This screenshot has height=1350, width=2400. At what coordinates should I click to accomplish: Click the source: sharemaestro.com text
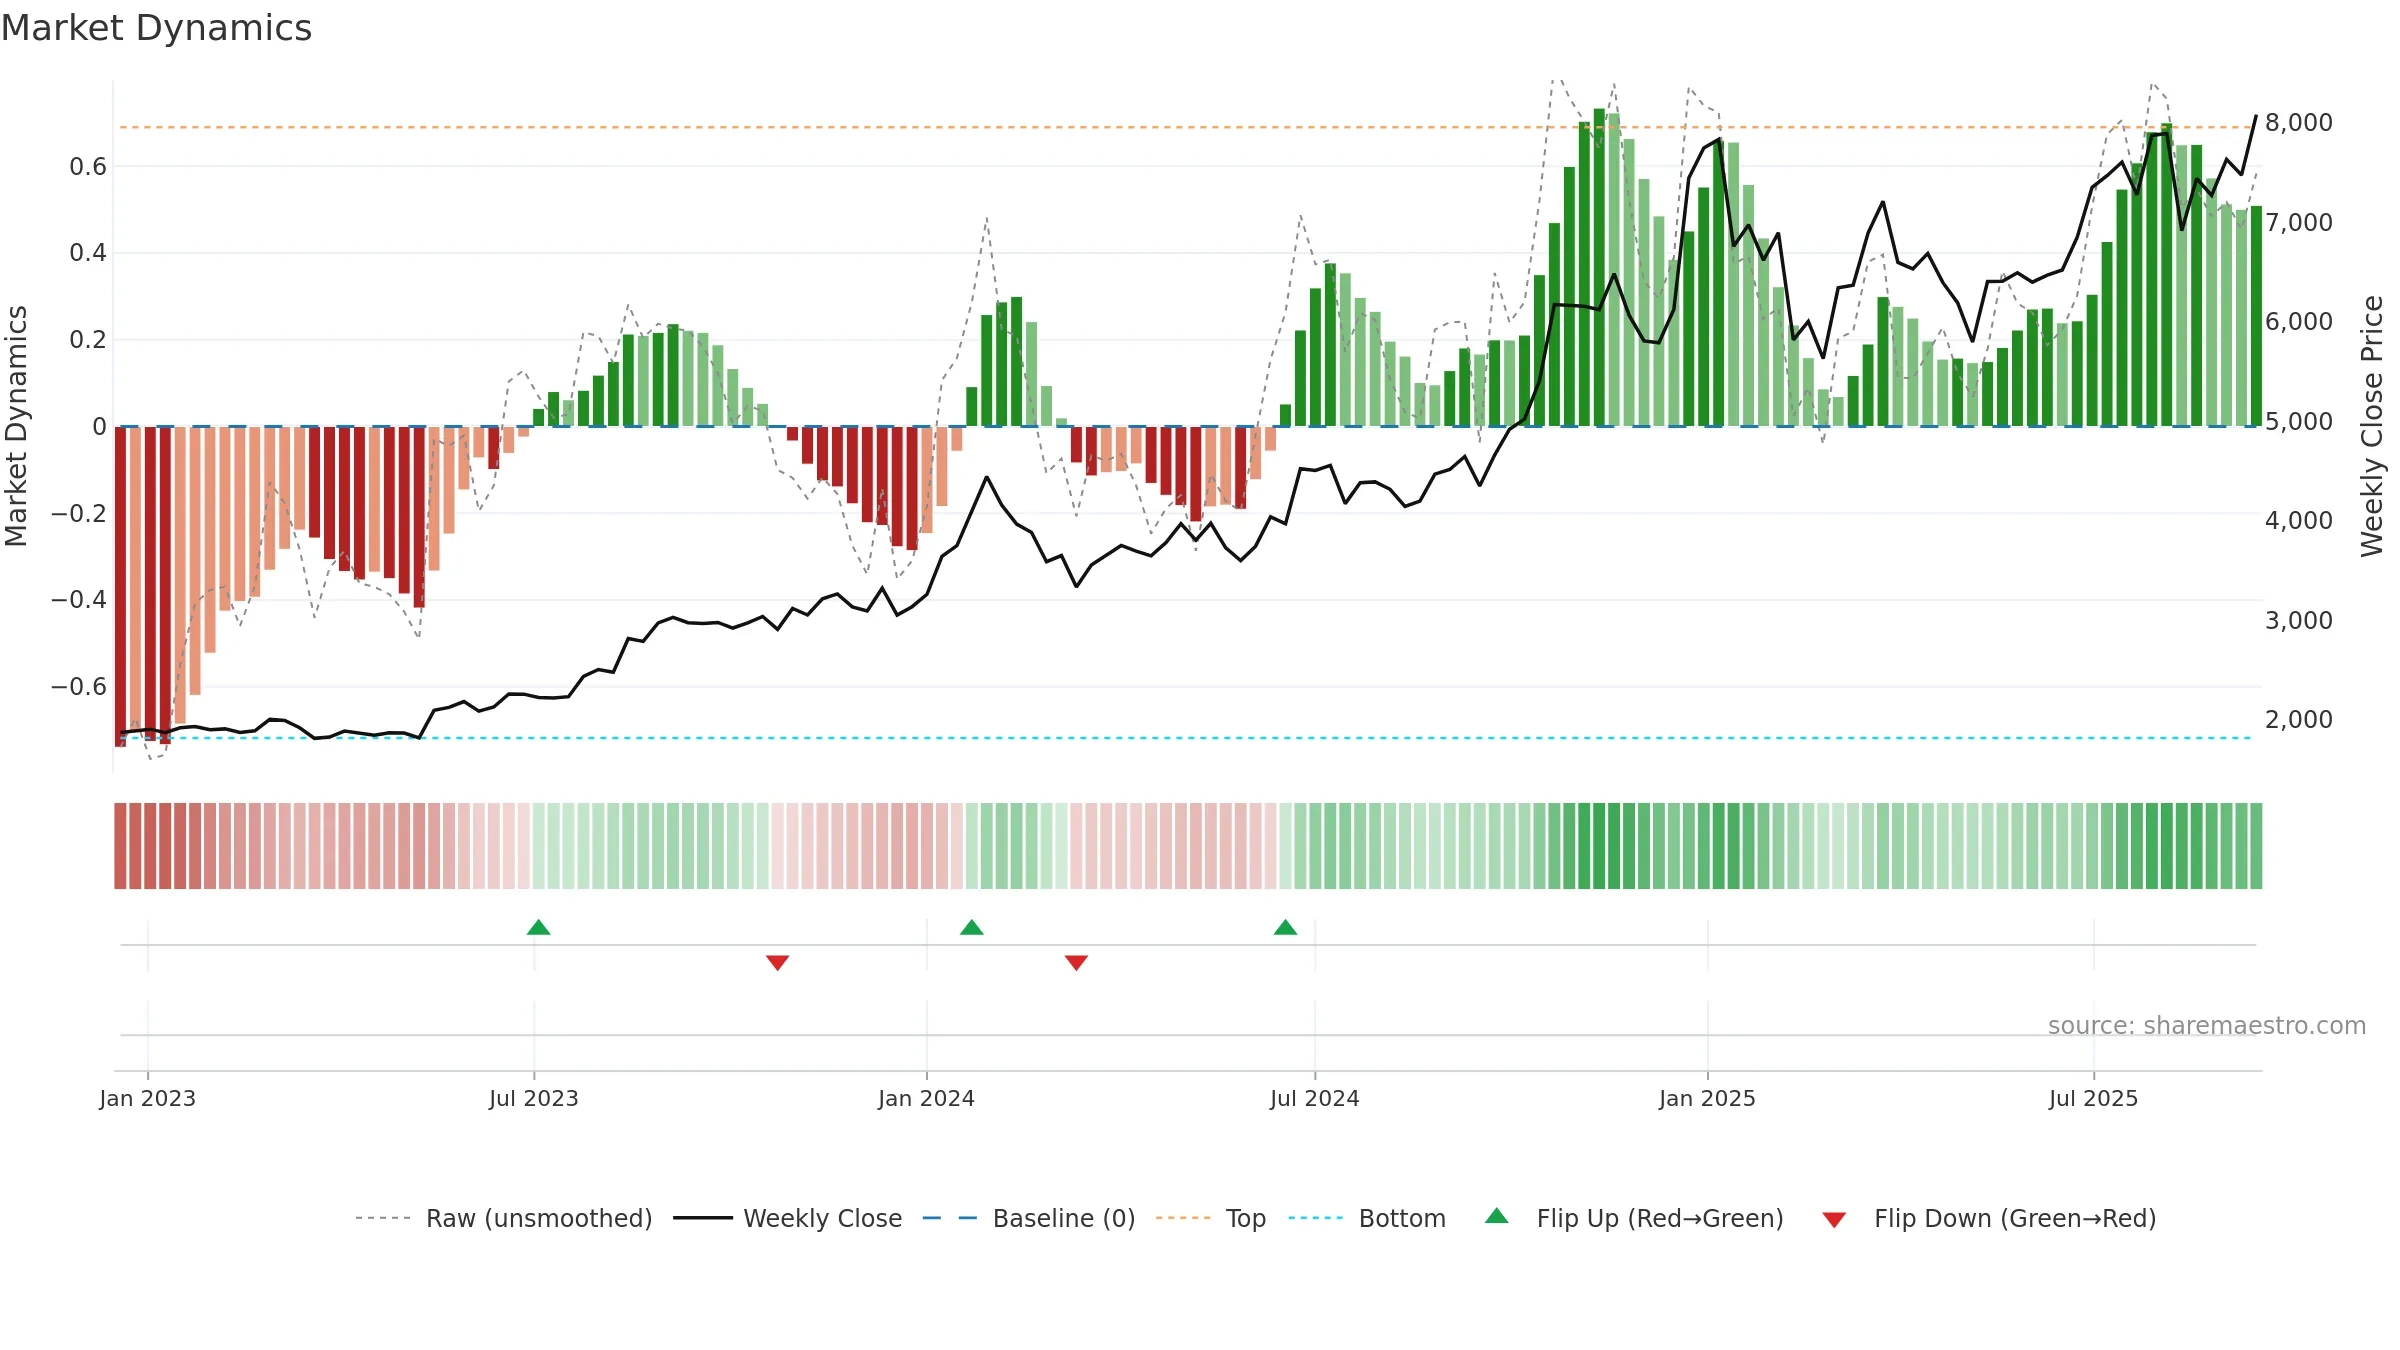pos(2207,1025)
